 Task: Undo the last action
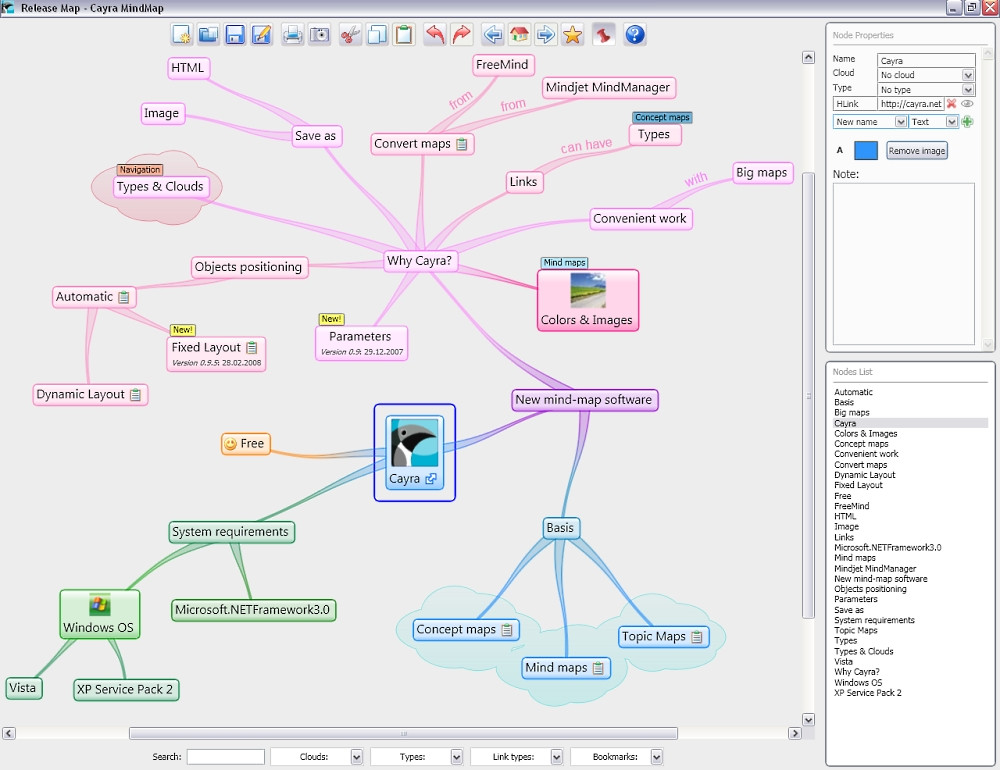click(x=434, y=35)
